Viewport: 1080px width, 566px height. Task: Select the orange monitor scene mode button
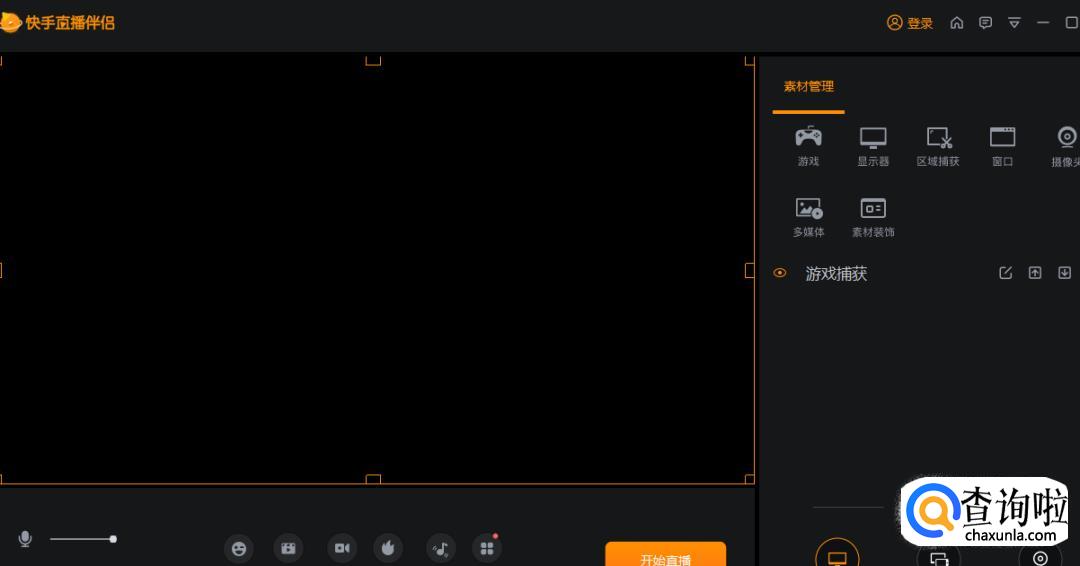click(837, 555)
